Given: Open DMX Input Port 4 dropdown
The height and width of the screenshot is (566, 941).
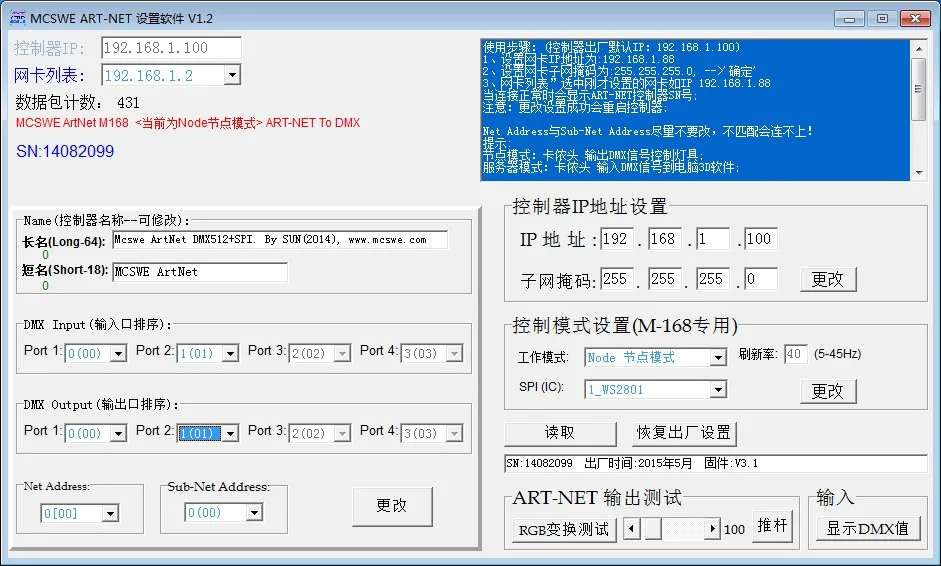Looking at the screenshot, I should click(x=454, y=354).
